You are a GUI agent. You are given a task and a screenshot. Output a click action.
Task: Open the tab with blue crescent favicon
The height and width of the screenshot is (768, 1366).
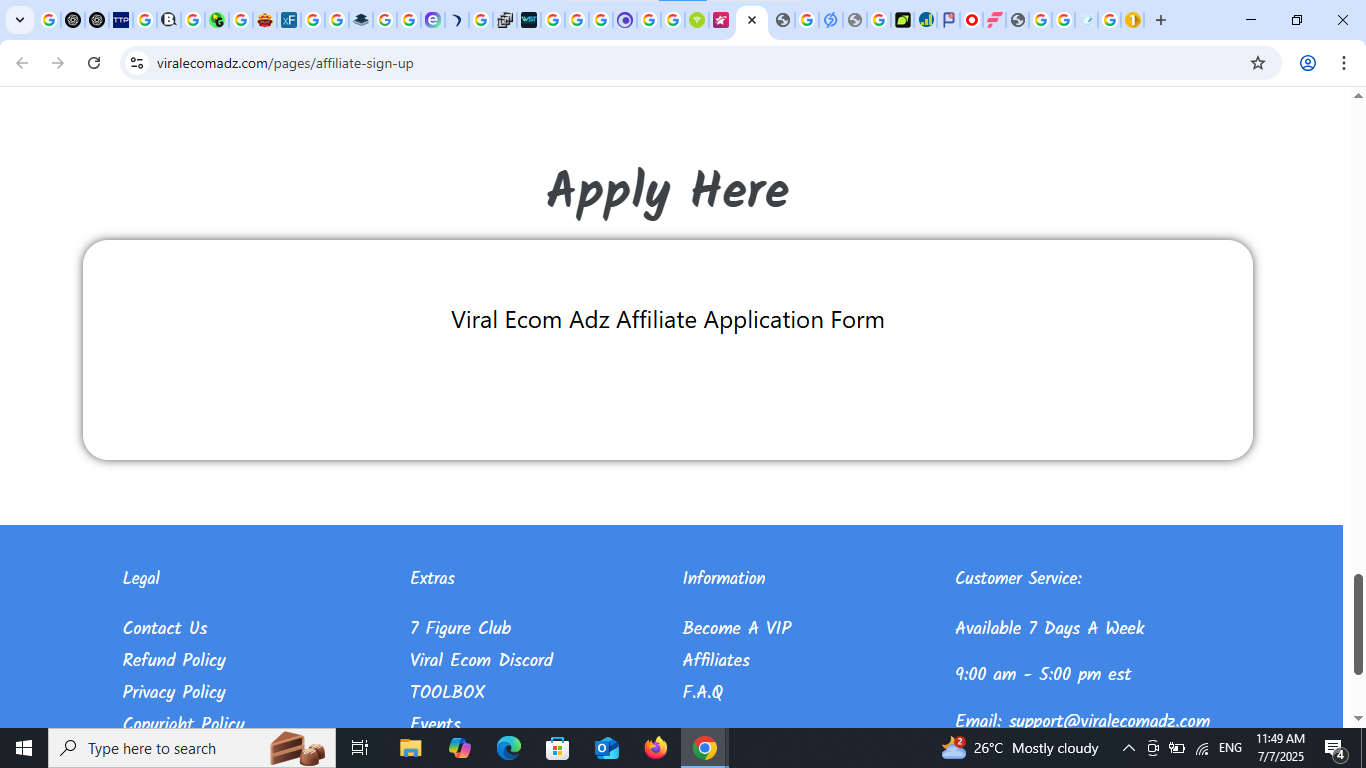[x=457, y=20]
